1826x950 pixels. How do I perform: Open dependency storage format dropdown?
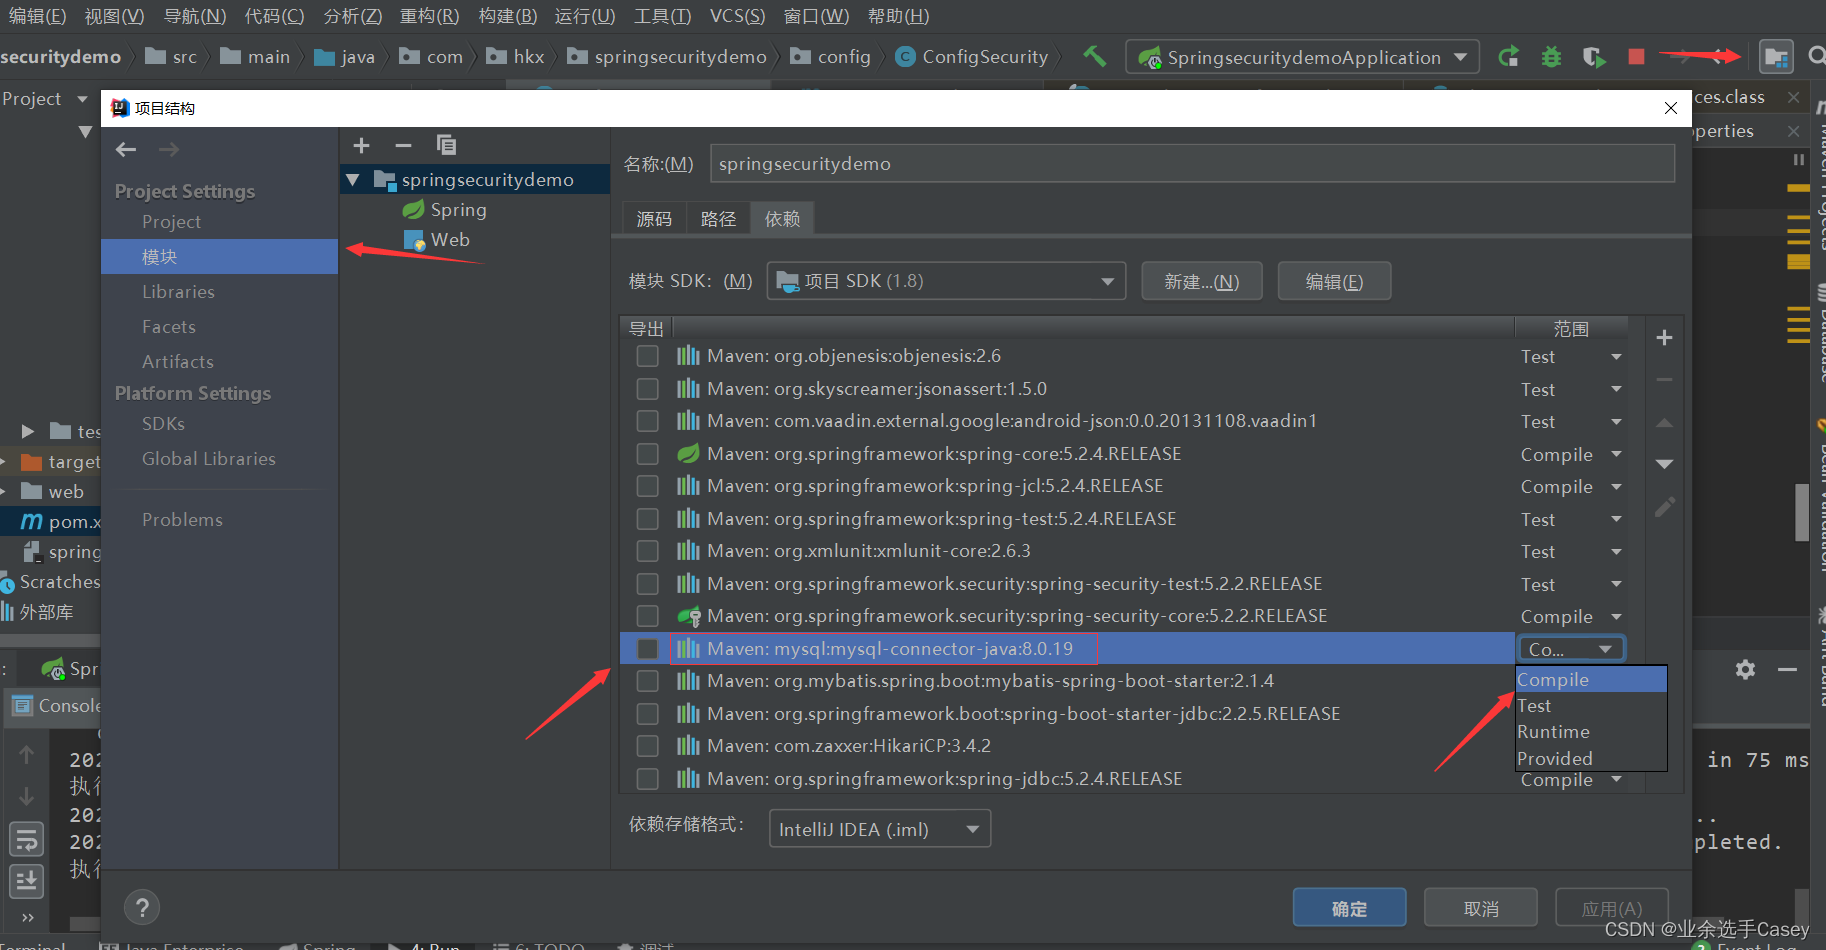(880, 829)
